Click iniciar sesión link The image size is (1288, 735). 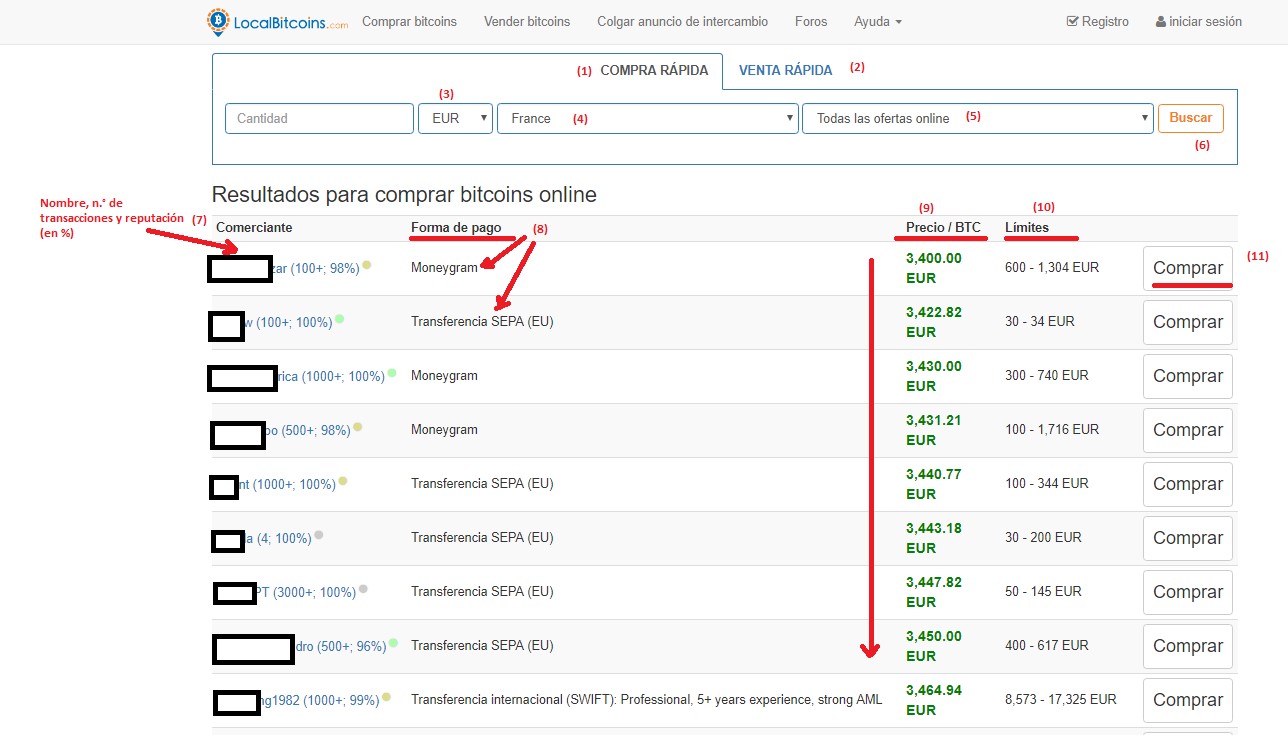click(x=1199, y=21)
